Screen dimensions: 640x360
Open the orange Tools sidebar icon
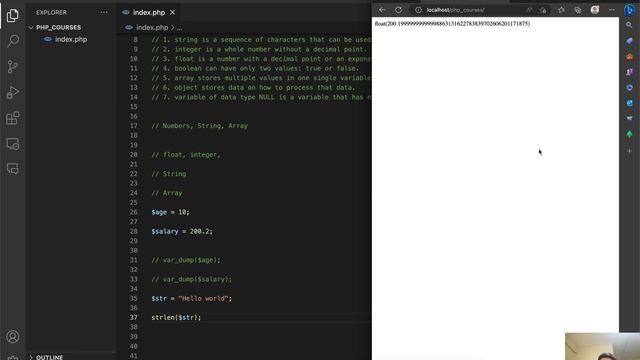[x=629, y=56]
